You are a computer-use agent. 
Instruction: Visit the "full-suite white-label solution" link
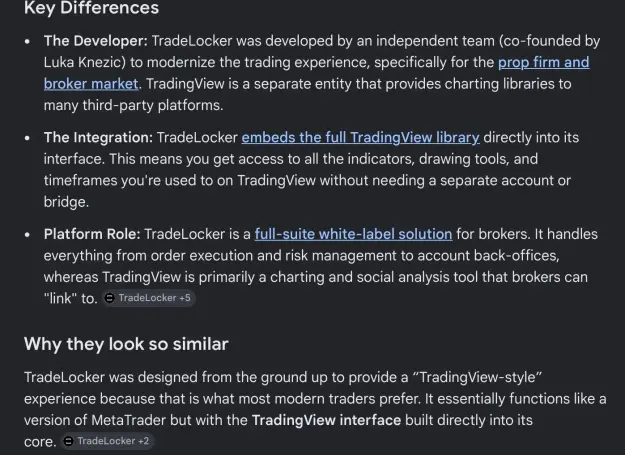click(354, 234)
